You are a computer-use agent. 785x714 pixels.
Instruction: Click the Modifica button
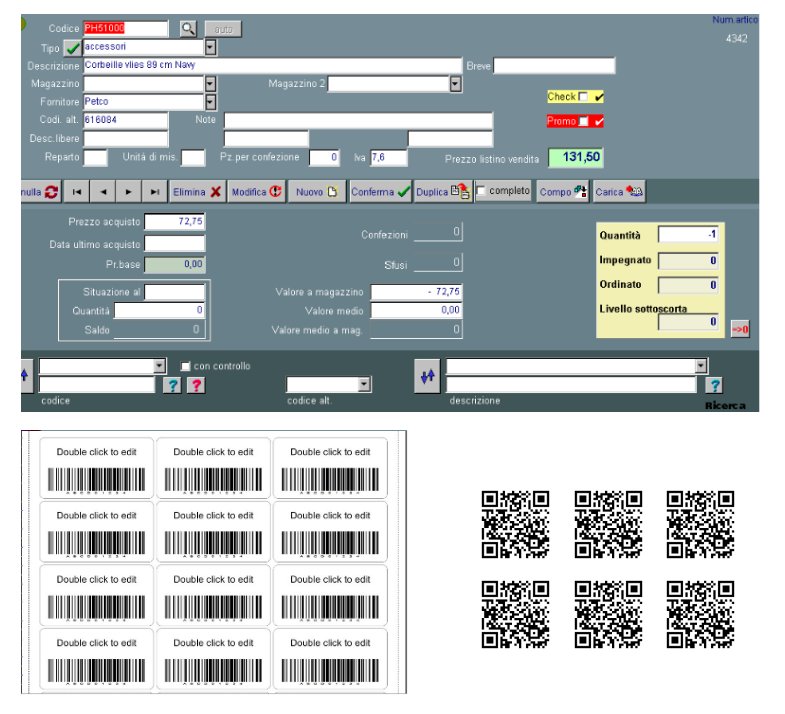[x=257, y=192]
